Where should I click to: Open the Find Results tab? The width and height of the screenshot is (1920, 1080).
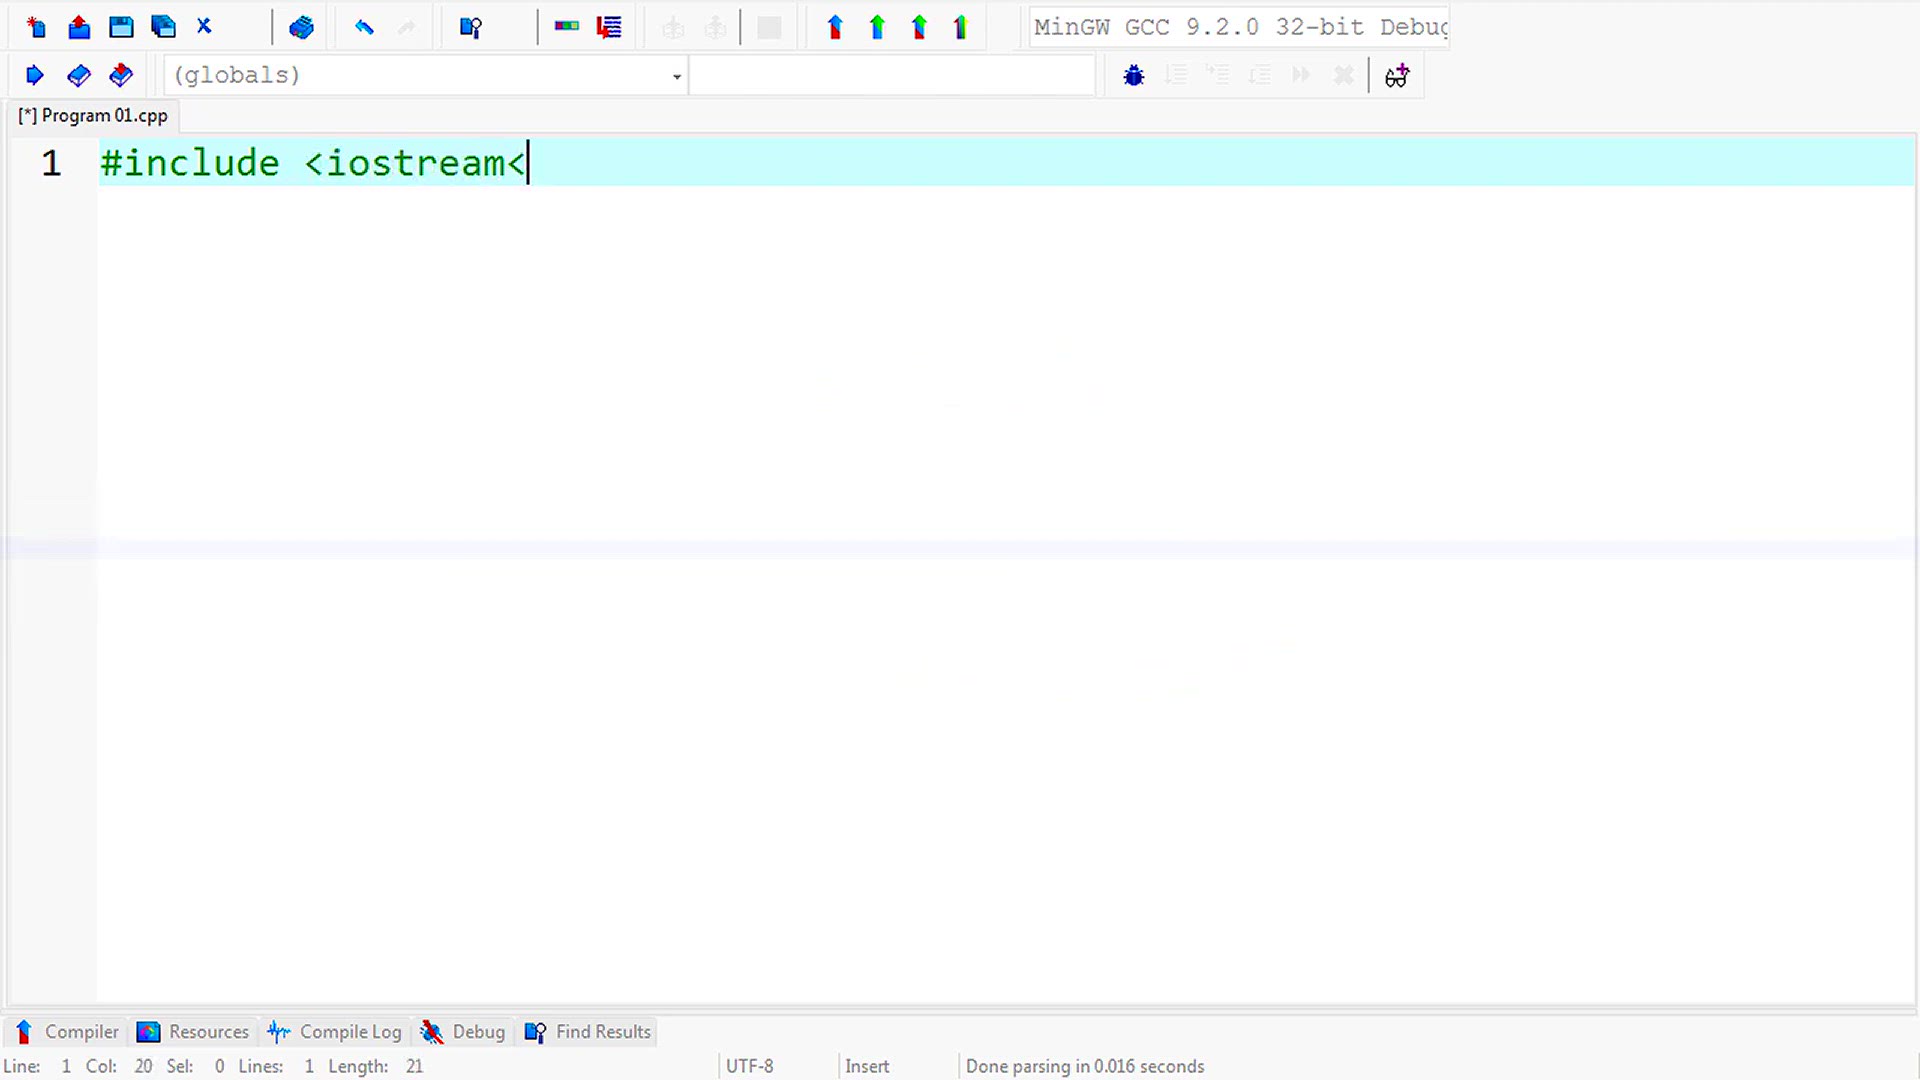coord(588,1032)
